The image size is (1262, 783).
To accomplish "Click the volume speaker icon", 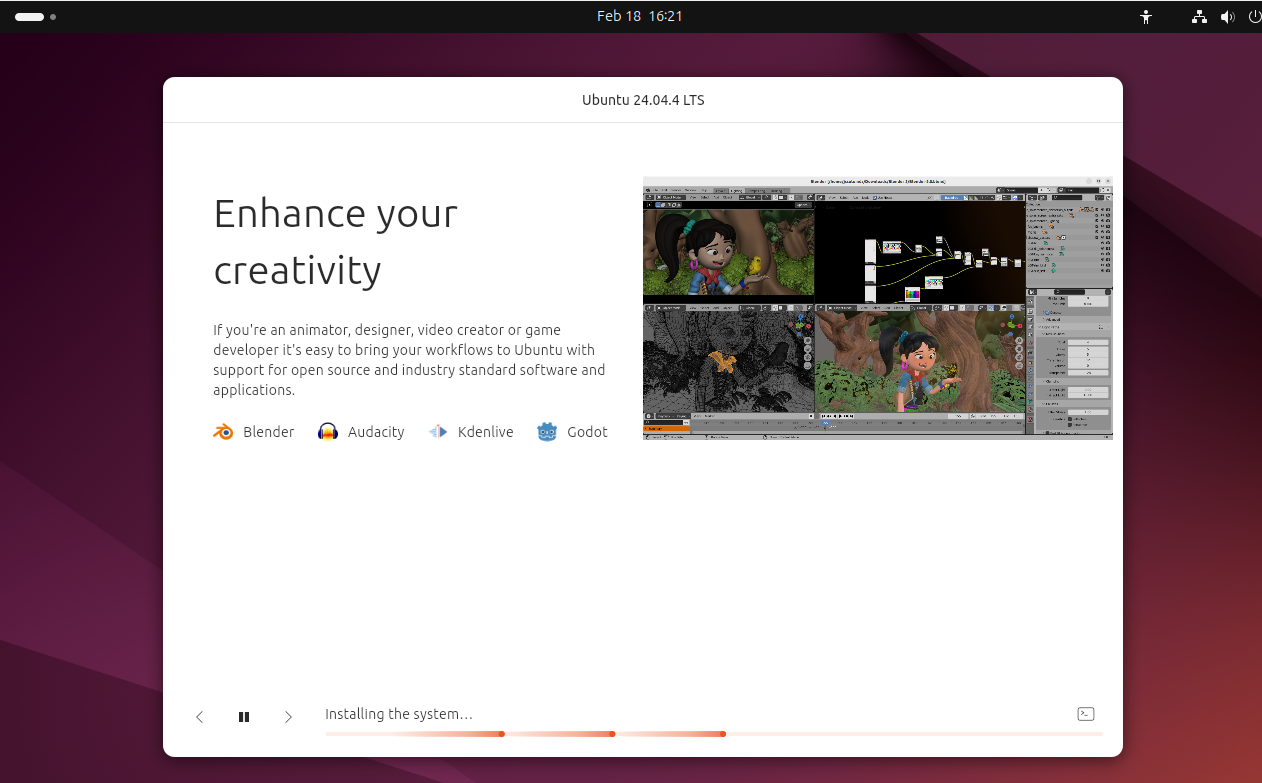I will click(x=1228, y=17).
